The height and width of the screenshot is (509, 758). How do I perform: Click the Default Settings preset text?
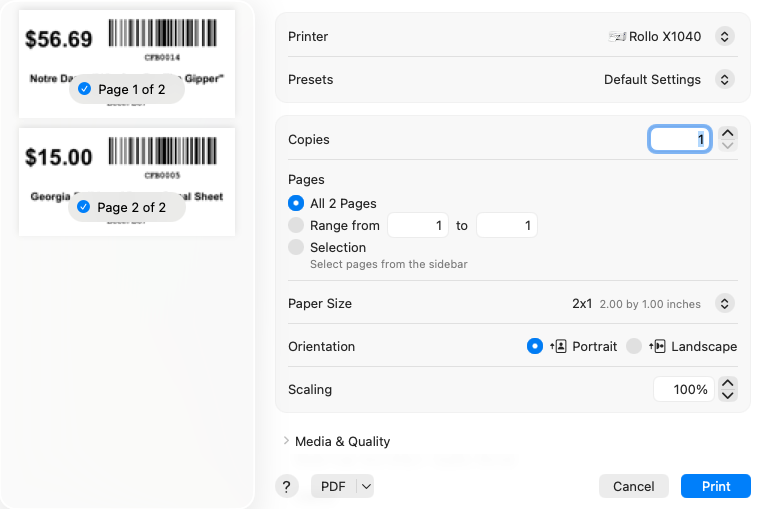click(652, 79)
